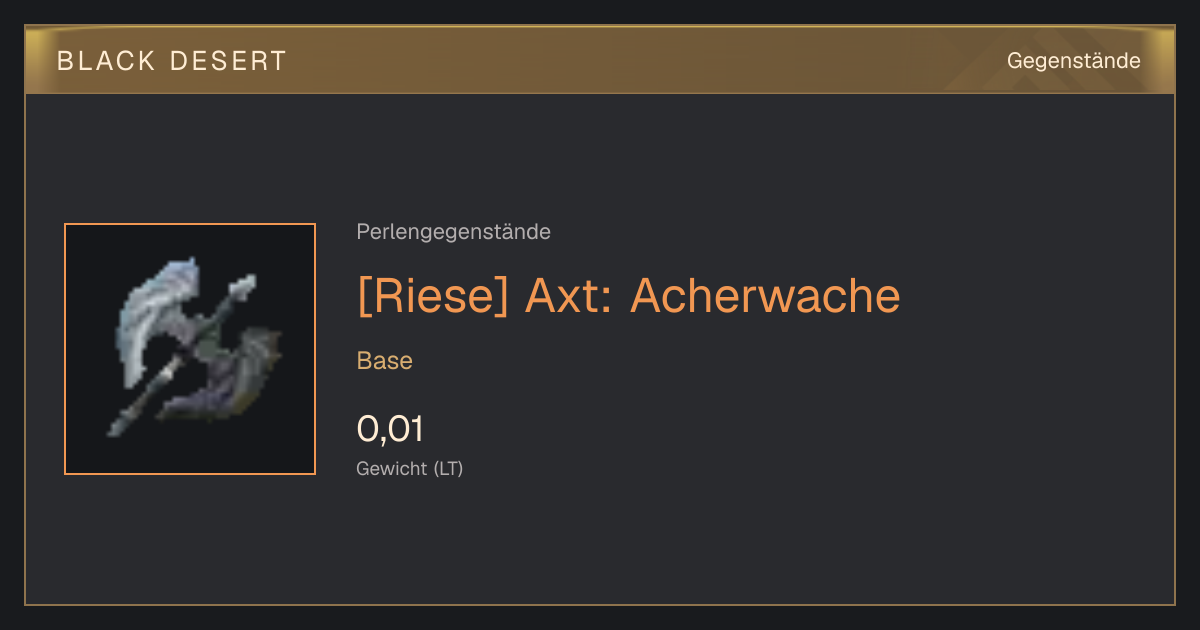Click the word Axt: in title

coord(569,296)
